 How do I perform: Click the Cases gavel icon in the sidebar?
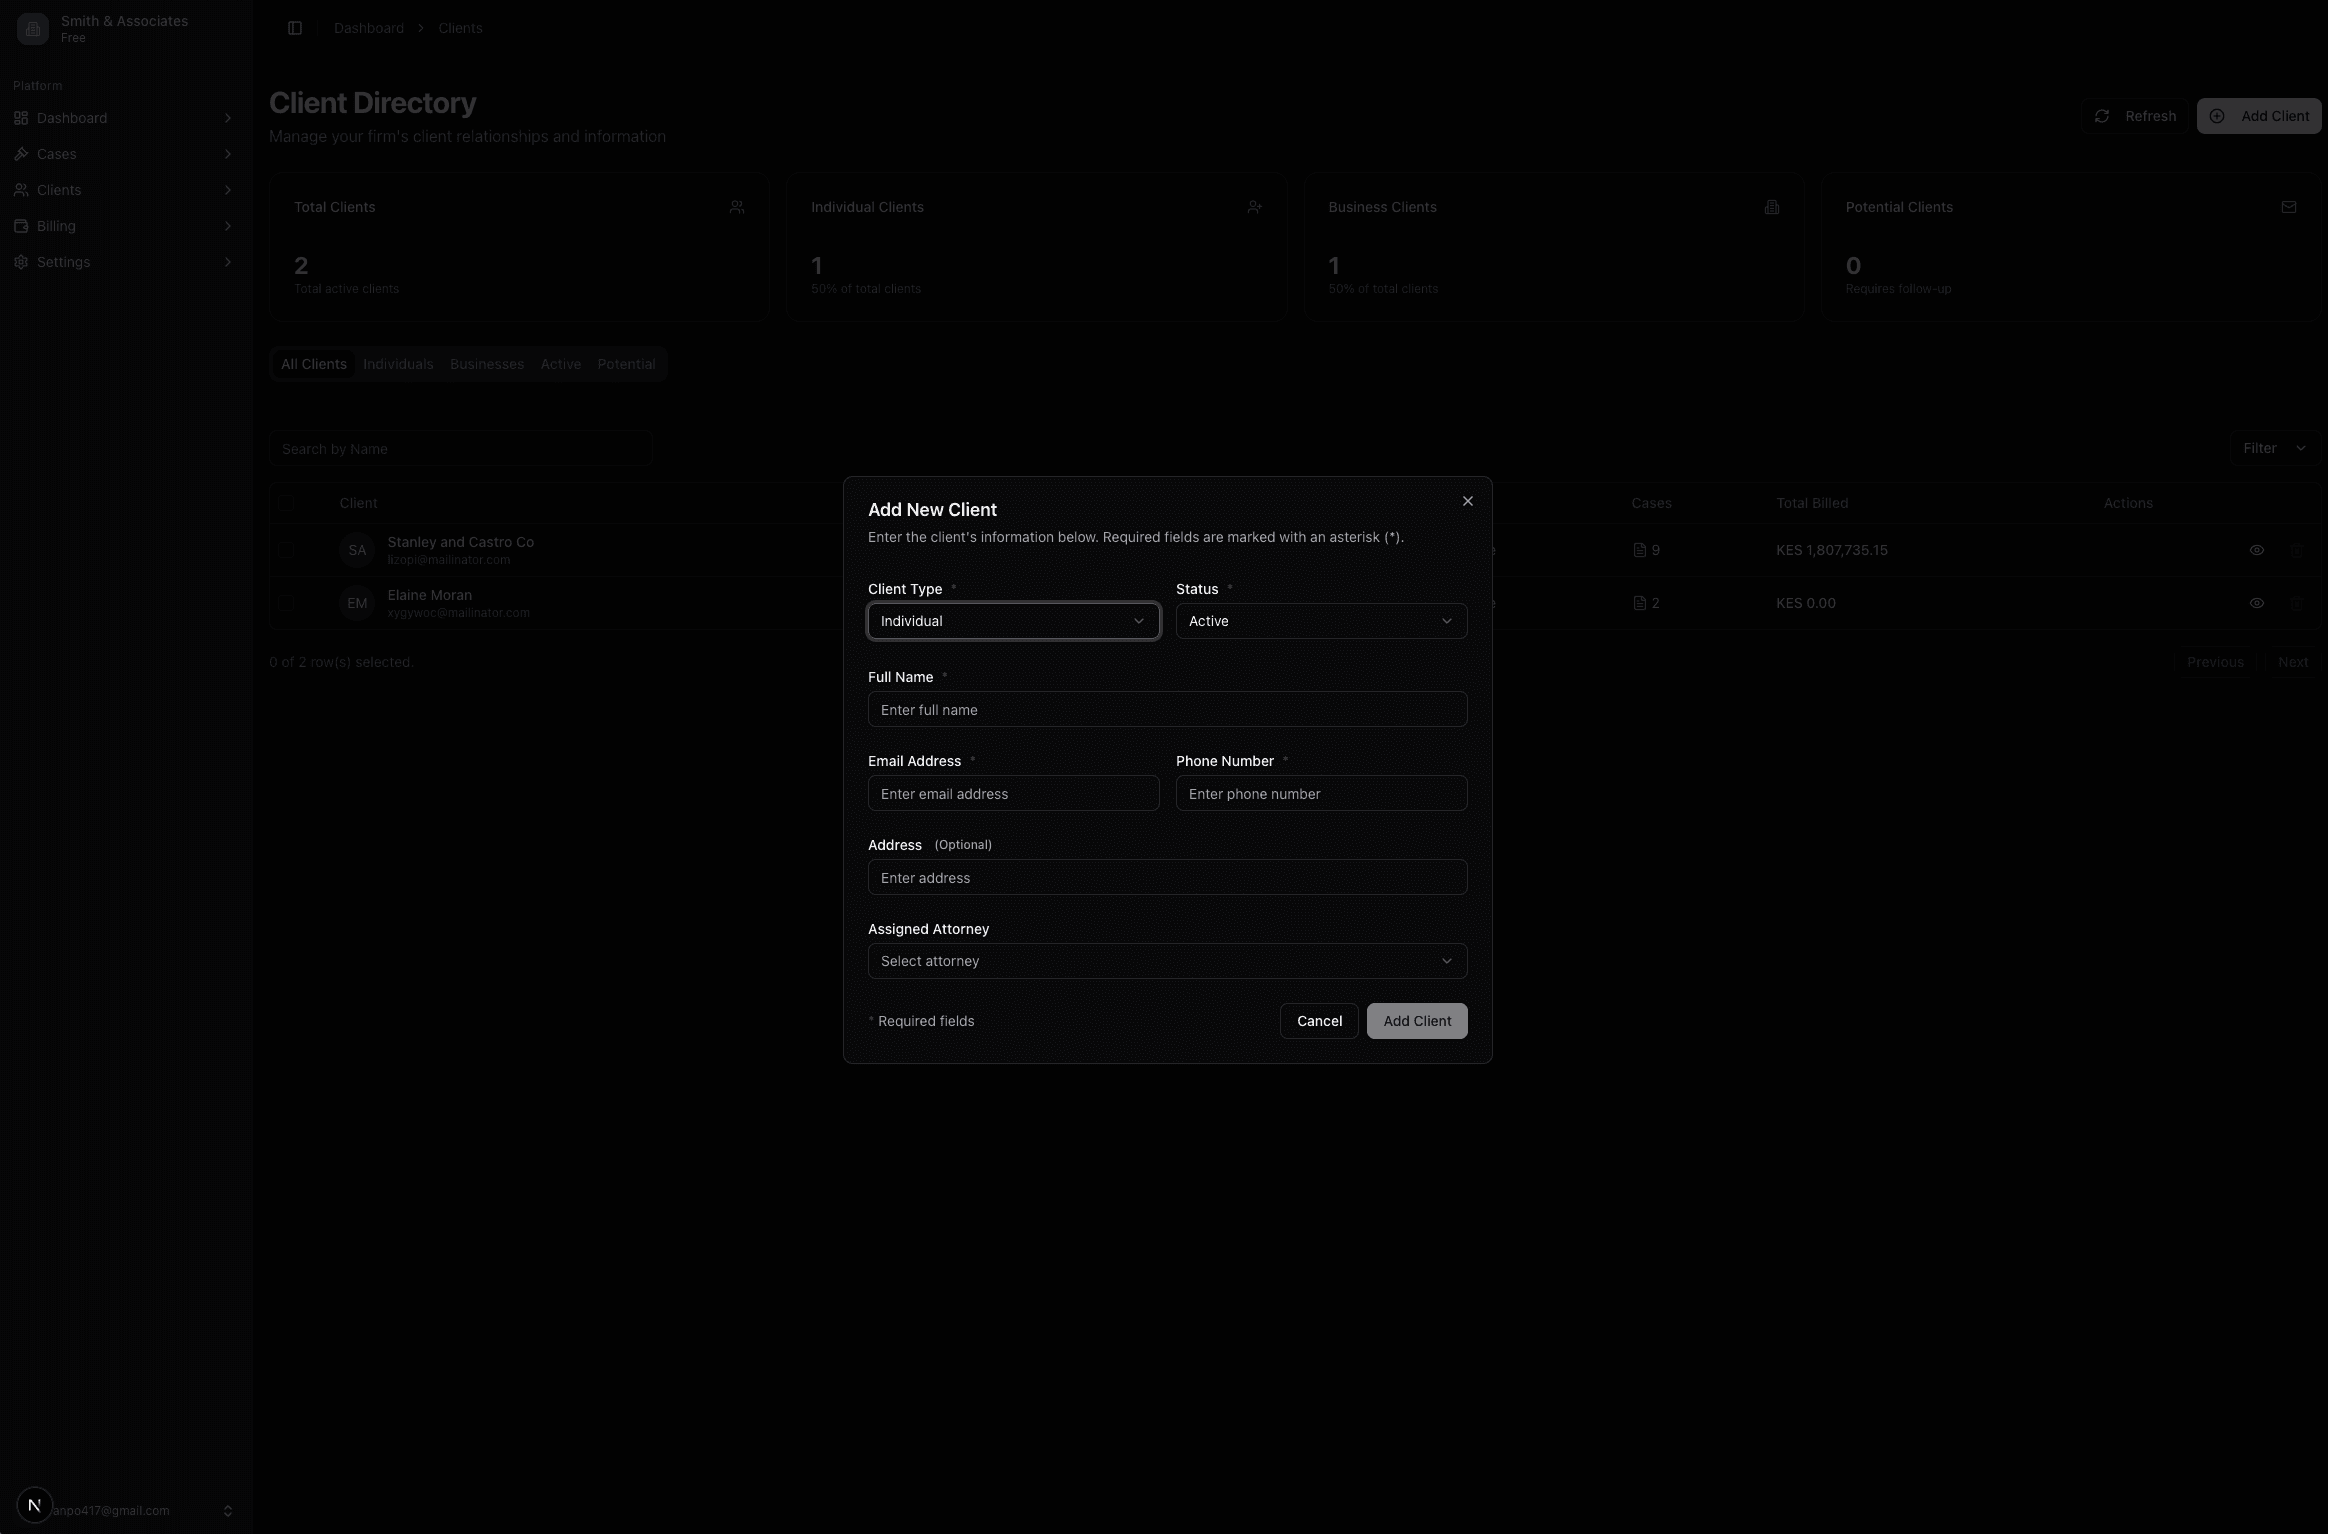(x=21, y=154)
